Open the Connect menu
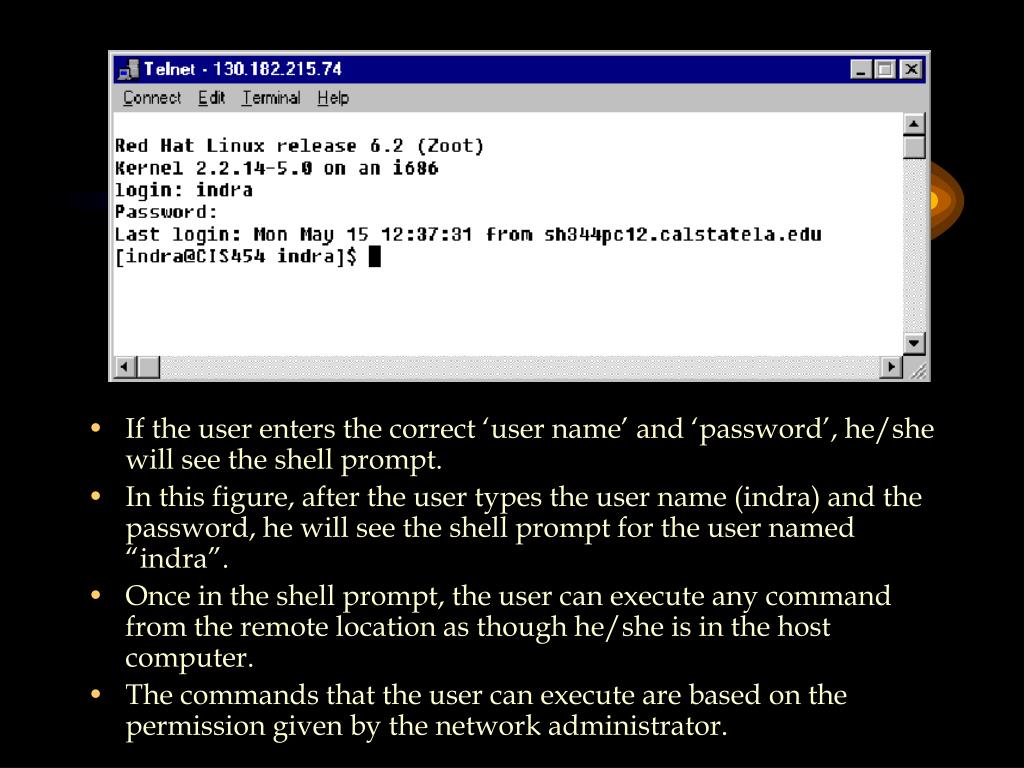 (152, 98)
